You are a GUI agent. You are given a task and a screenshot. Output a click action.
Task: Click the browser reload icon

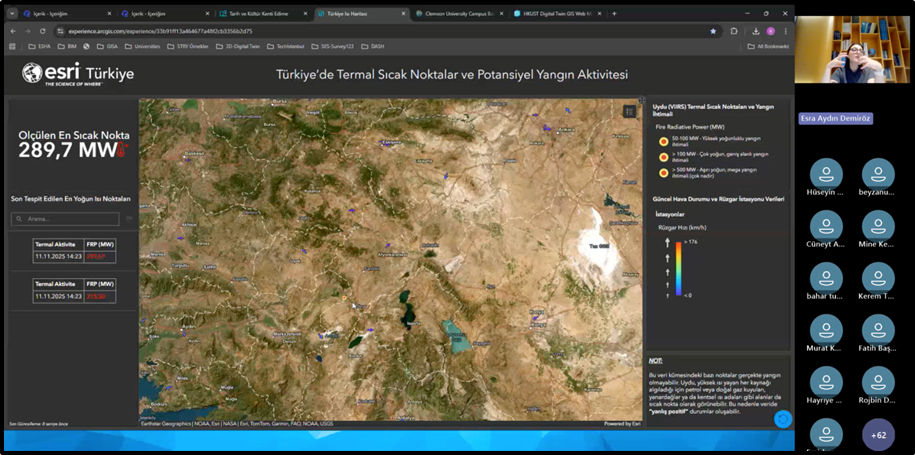click(x=41, y=32)
